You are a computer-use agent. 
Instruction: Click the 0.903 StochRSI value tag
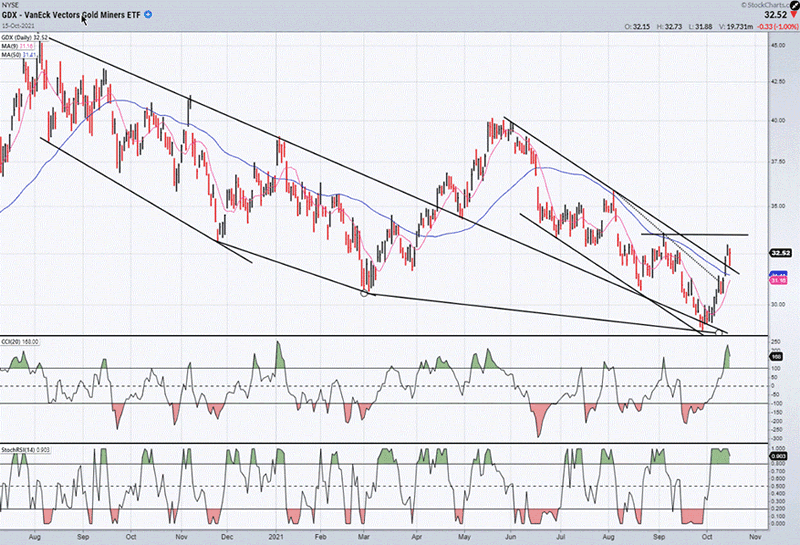point(778,456)
